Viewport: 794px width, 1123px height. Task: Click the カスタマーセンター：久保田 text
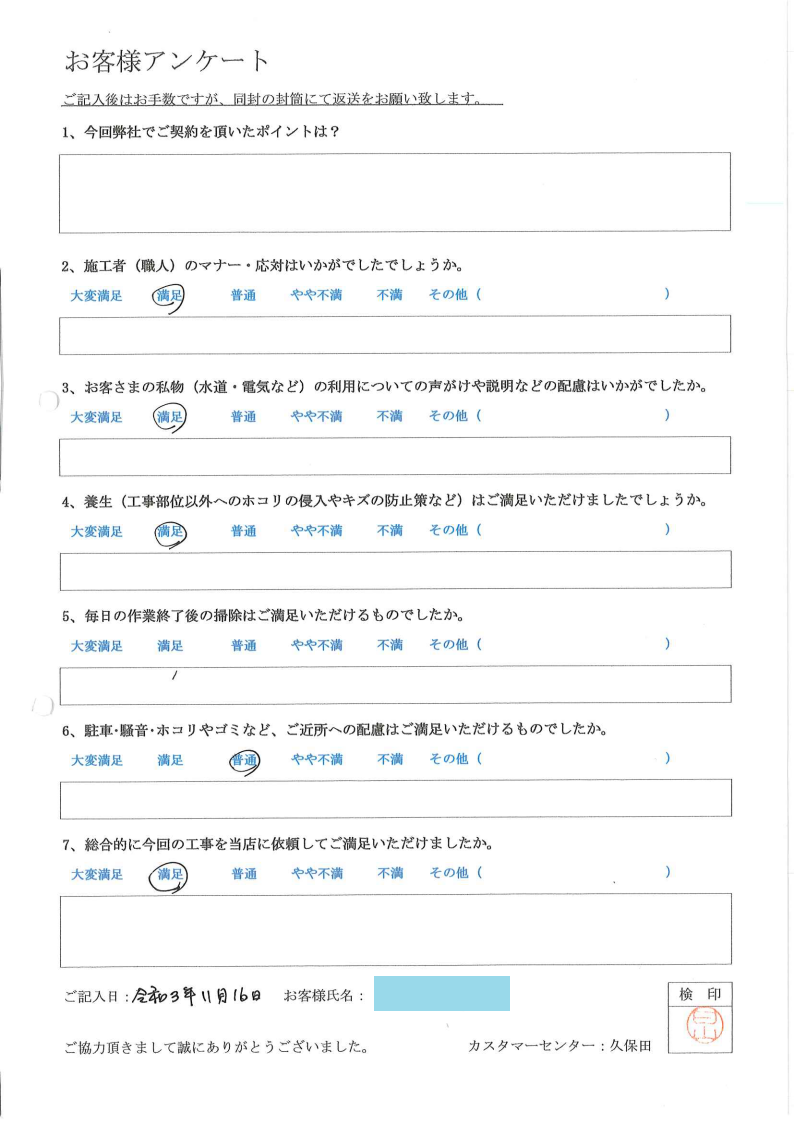click(558, 1046)
